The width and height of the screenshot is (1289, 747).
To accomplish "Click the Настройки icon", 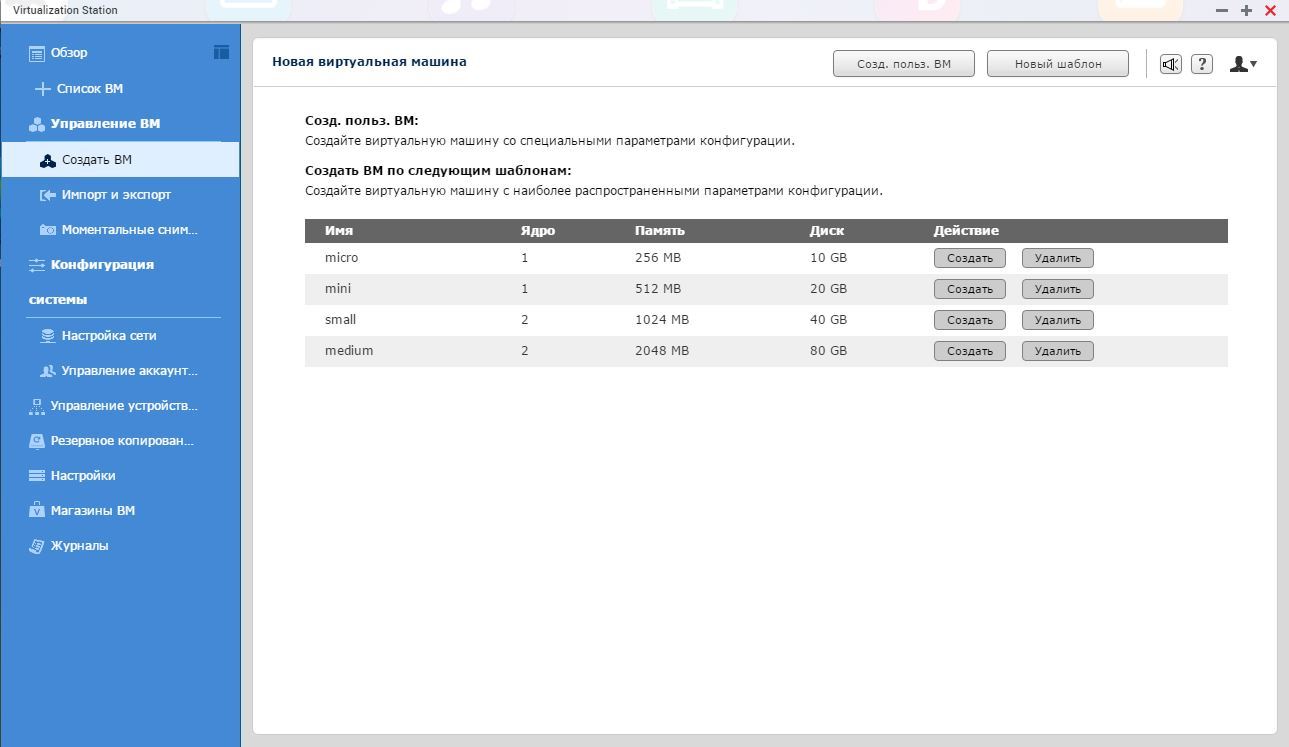I will tap(37, 476).
